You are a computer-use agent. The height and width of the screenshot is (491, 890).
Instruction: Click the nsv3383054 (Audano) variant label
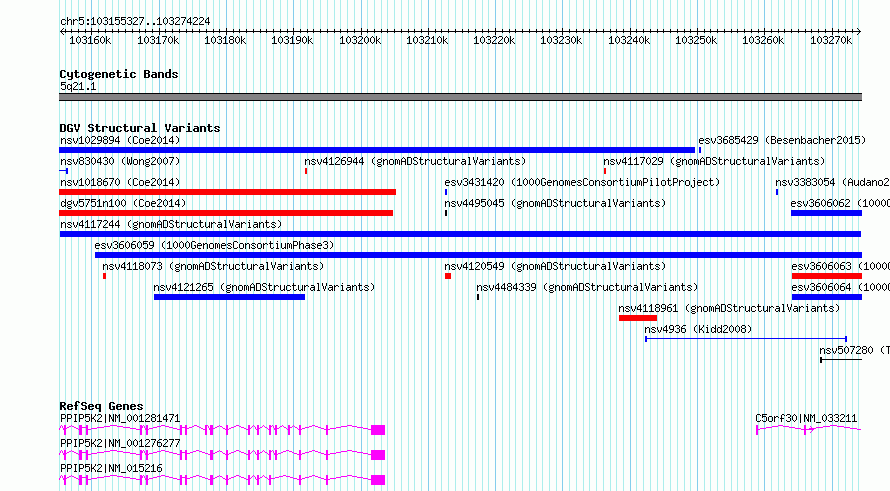coord(832,182)
